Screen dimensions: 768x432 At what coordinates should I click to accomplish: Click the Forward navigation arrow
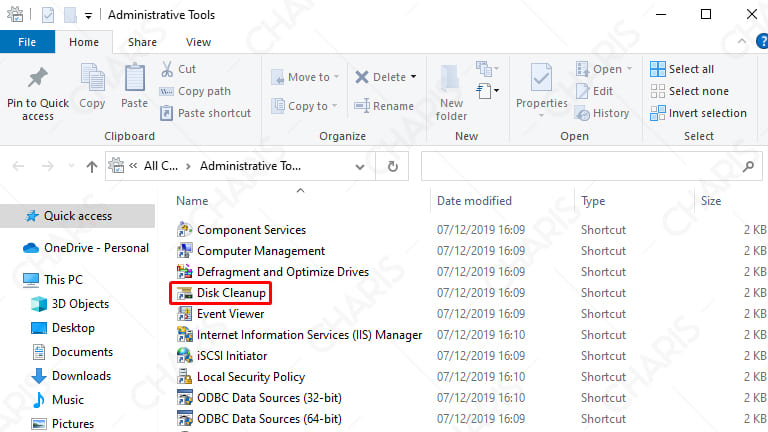coord(48,167)
